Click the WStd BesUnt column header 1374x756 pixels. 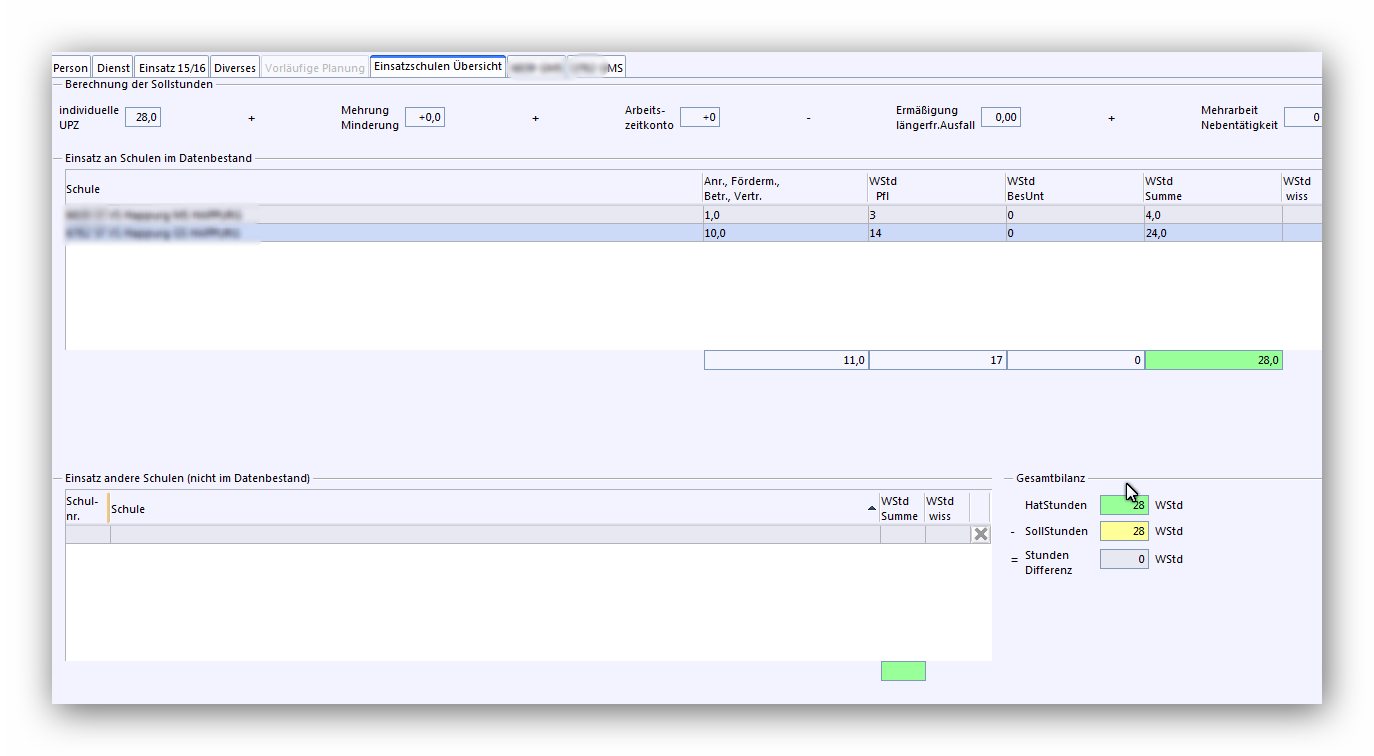[x=1074, y=188]
